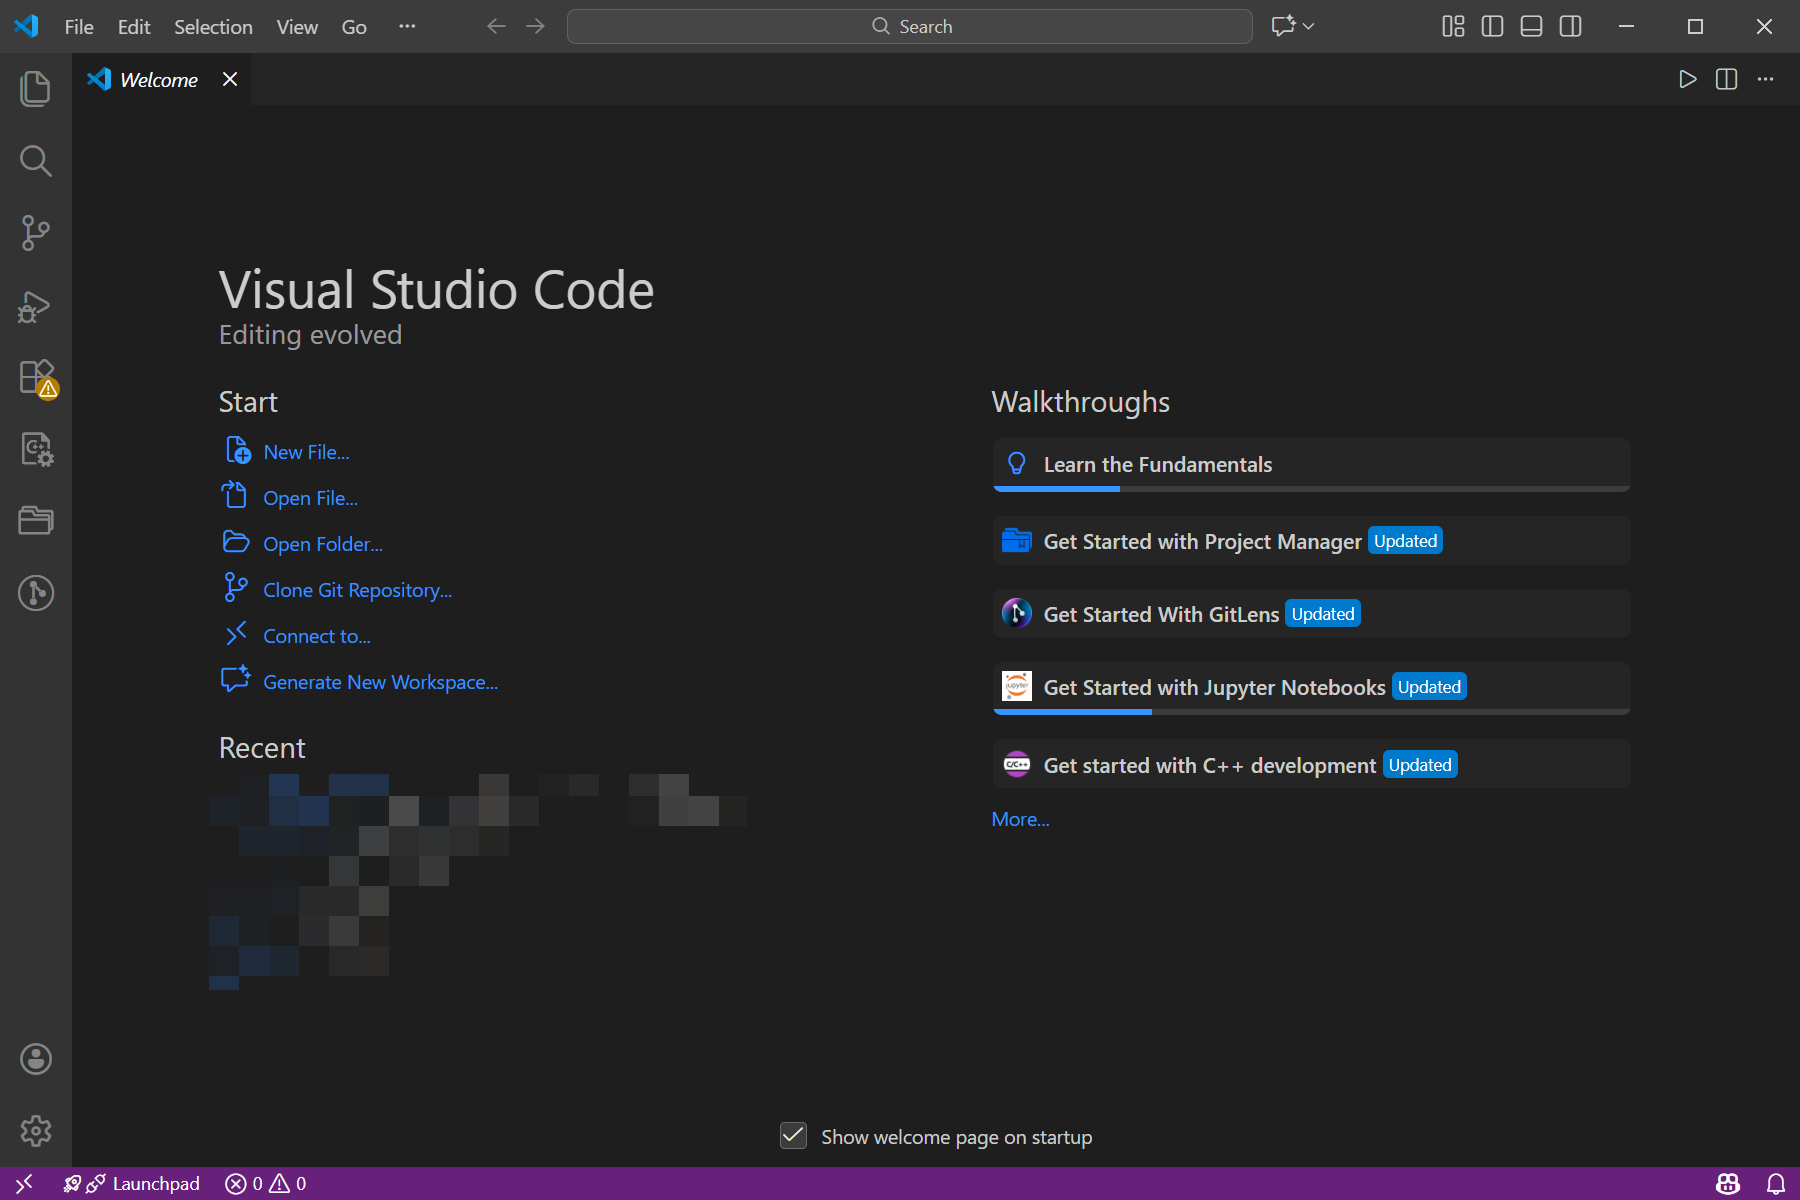The width and height of the screenshot is (1800, 1200).
Task: Open the Search view in activity bar
Action: [36, 161]
